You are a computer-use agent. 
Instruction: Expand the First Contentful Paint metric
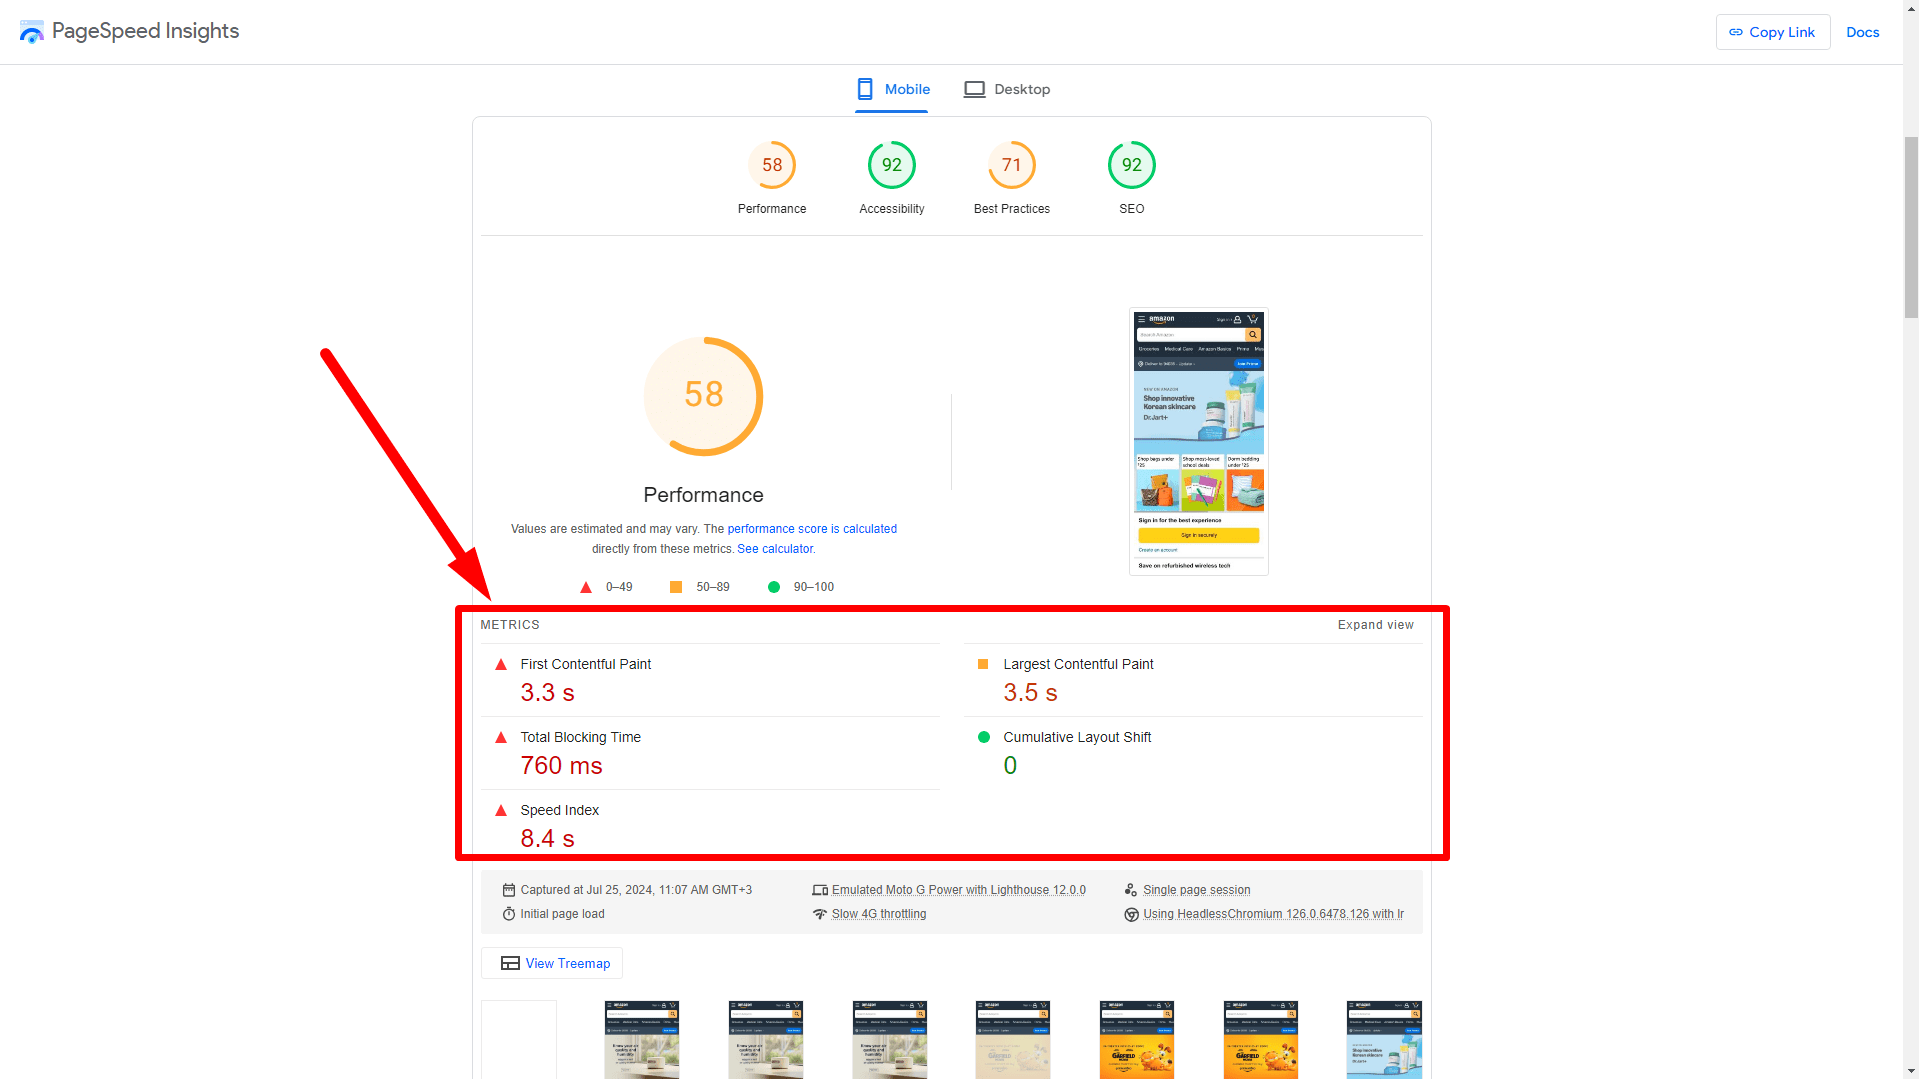[585, 664]
